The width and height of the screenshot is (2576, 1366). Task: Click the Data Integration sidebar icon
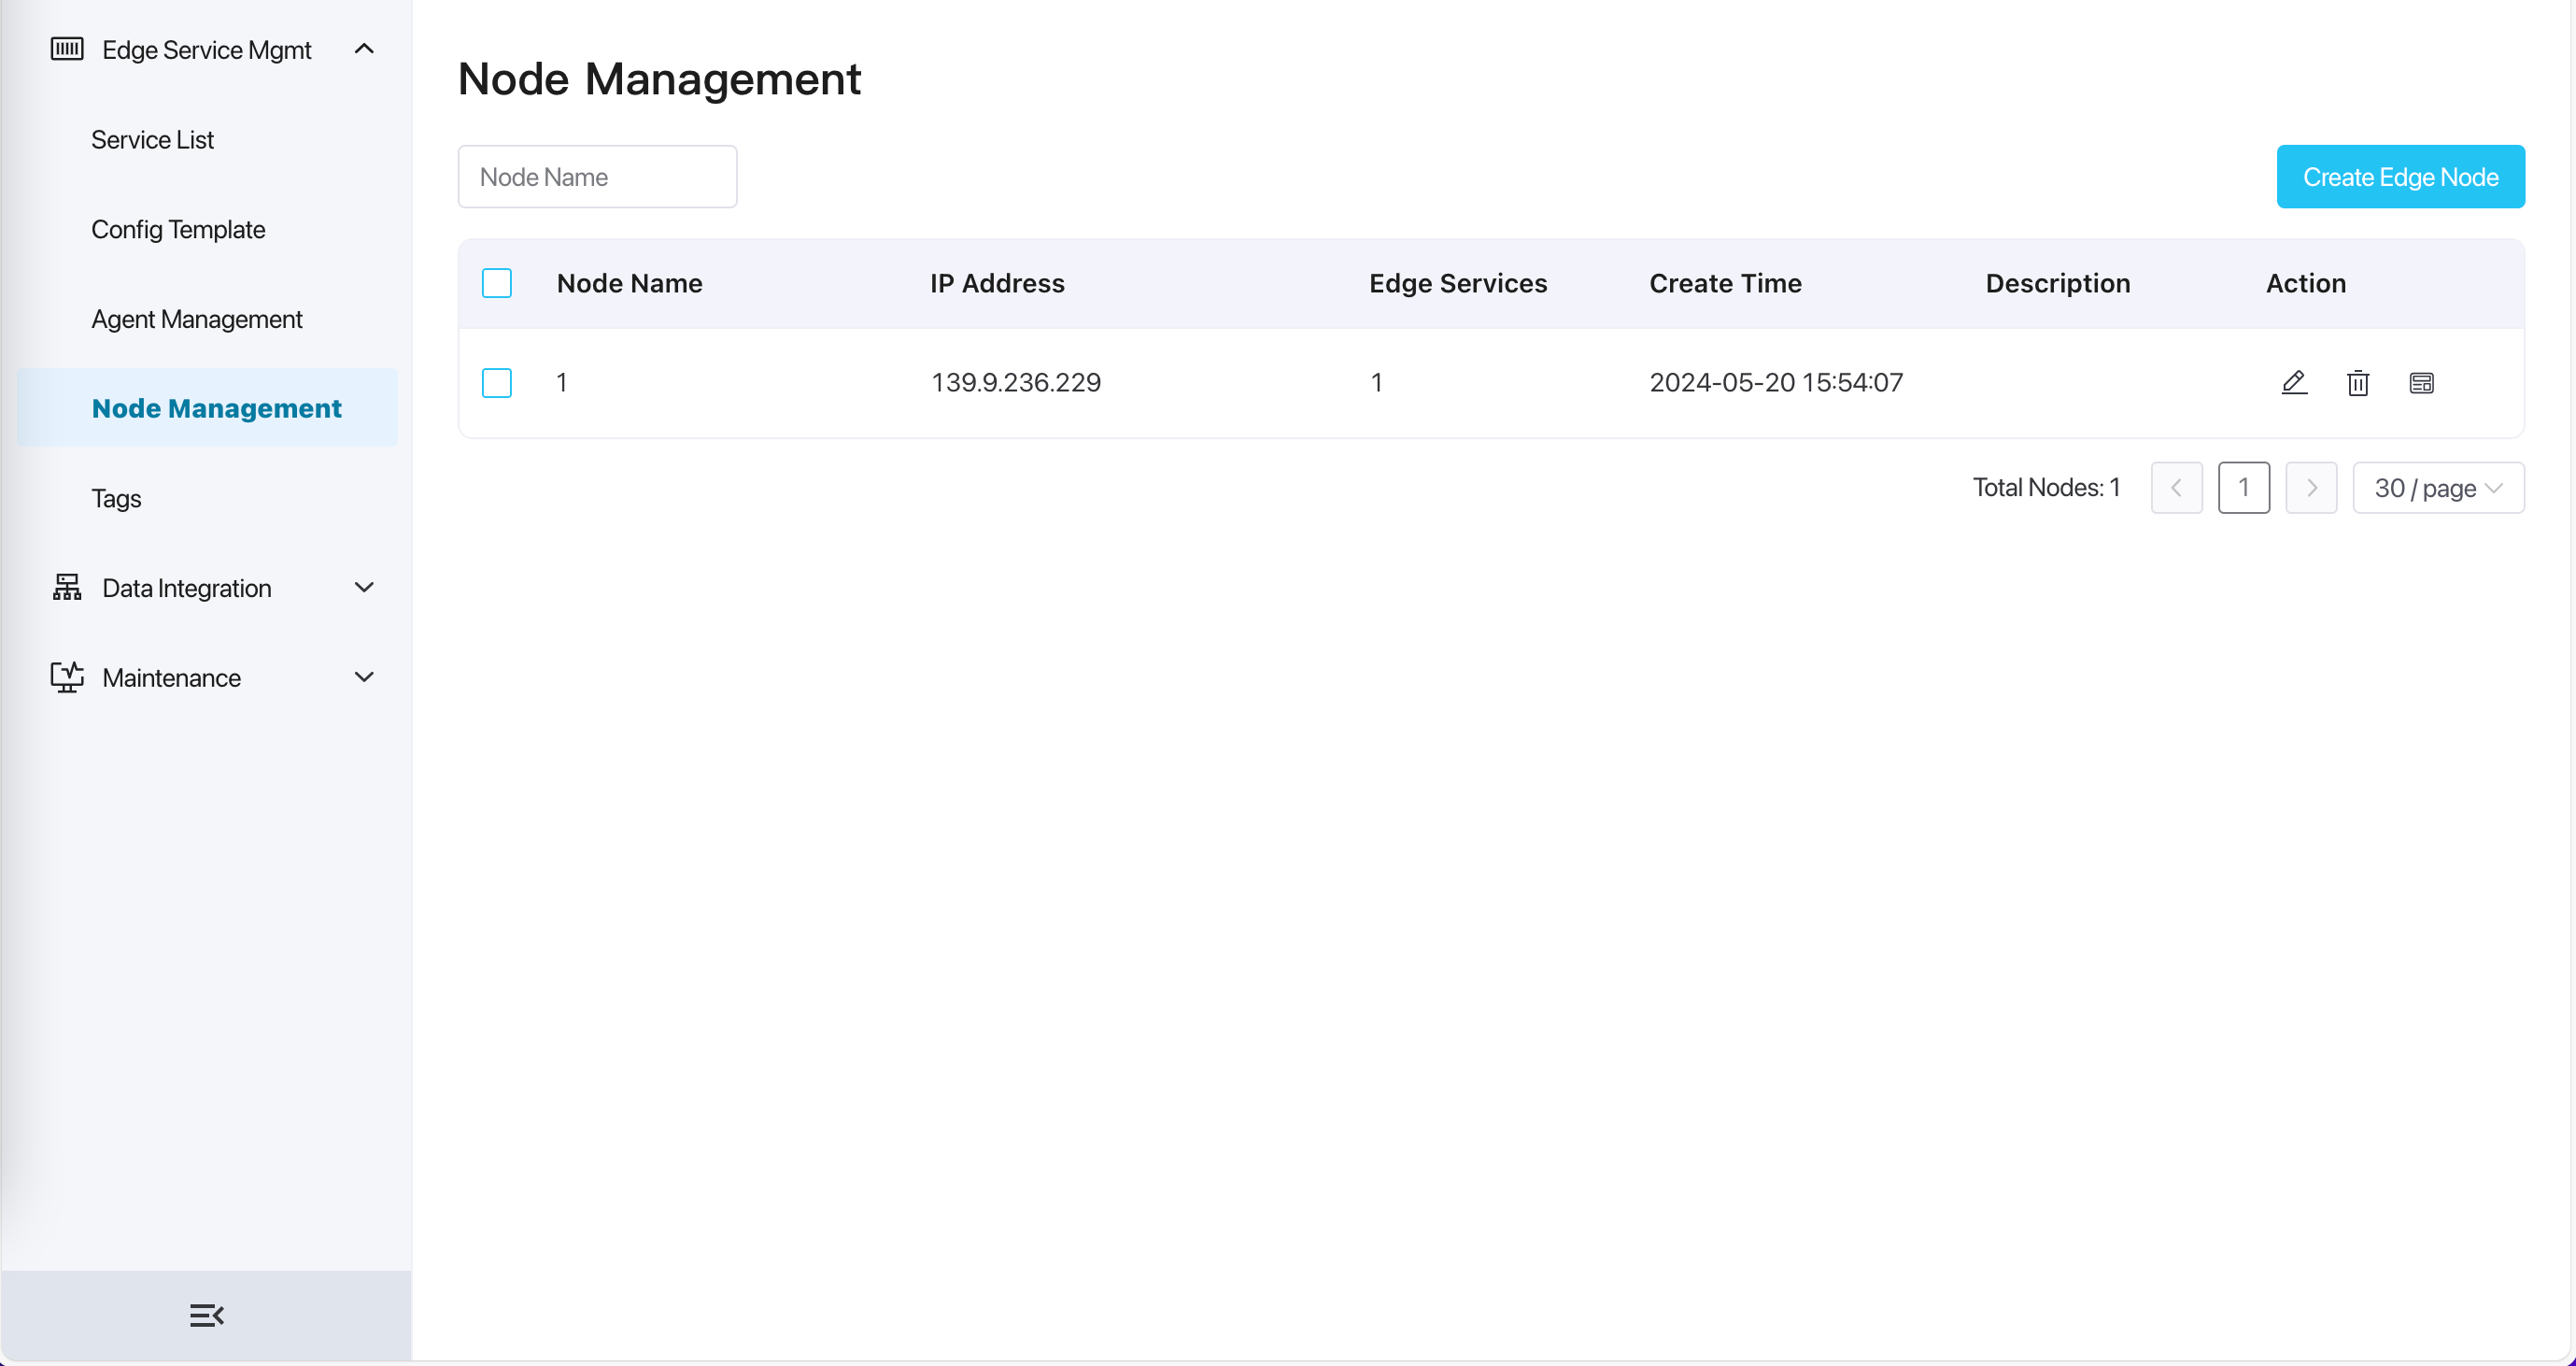pos(66,587)
